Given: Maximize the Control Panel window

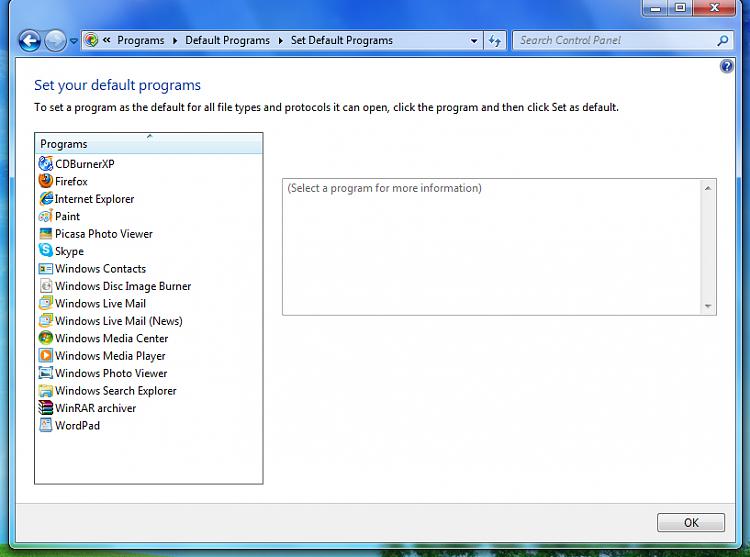Looking at the screenshot, I should tap(680, 8).
